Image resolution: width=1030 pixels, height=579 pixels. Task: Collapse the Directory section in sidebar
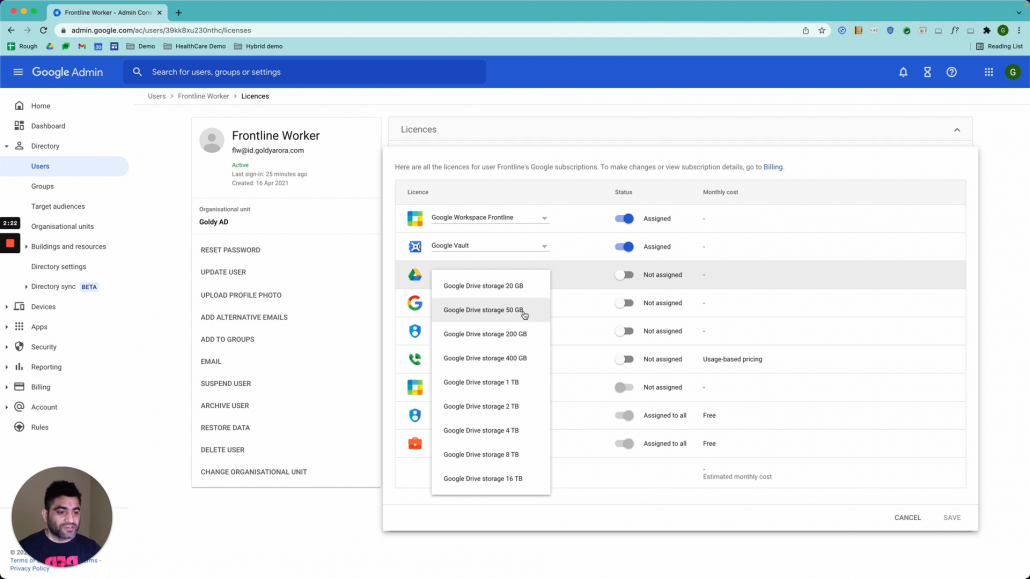point(7,146)
